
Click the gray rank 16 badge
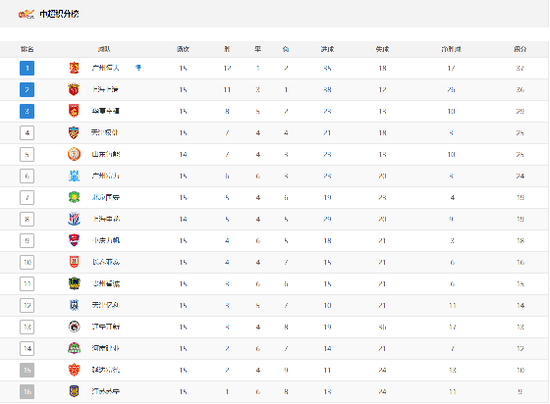(27, 391)
